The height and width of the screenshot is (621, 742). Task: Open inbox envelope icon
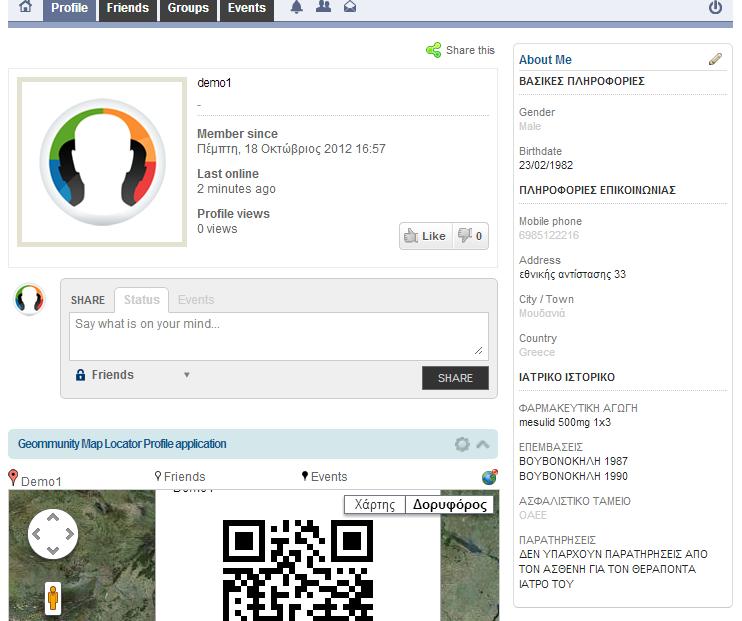tap(350, 7)
